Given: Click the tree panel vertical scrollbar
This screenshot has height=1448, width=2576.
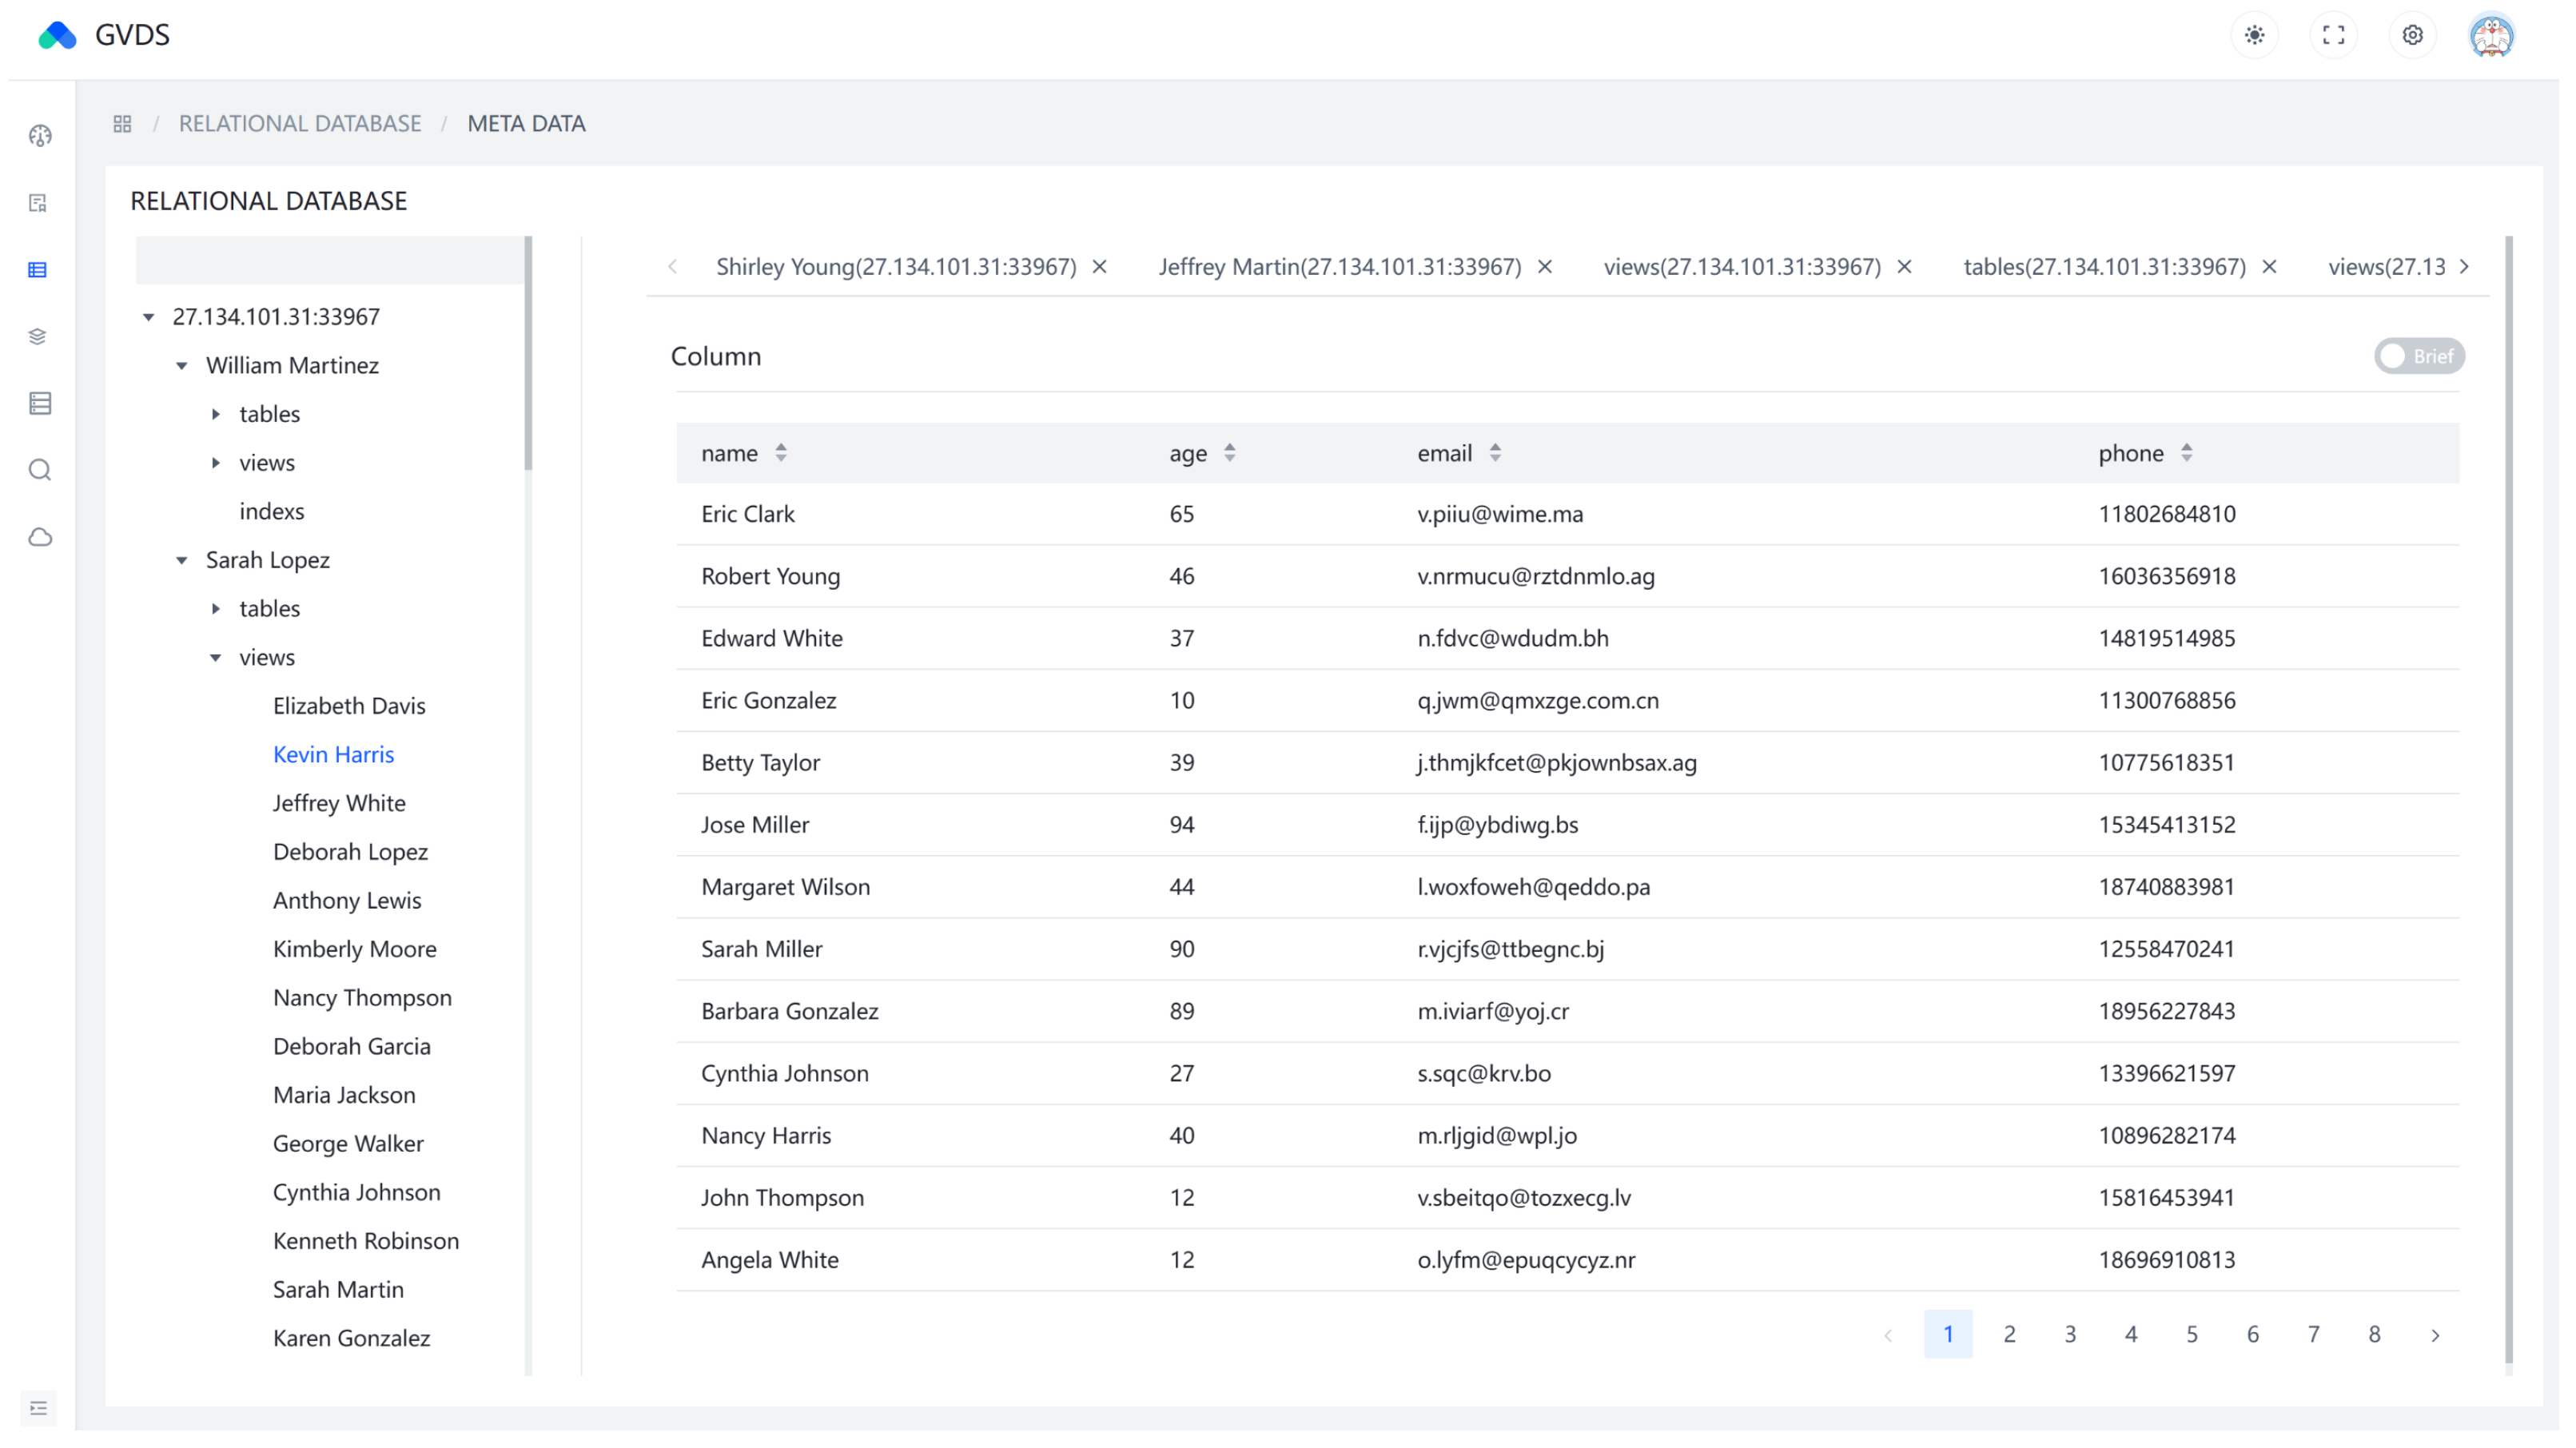Looking at the screenshot, I should coord(528,352).
